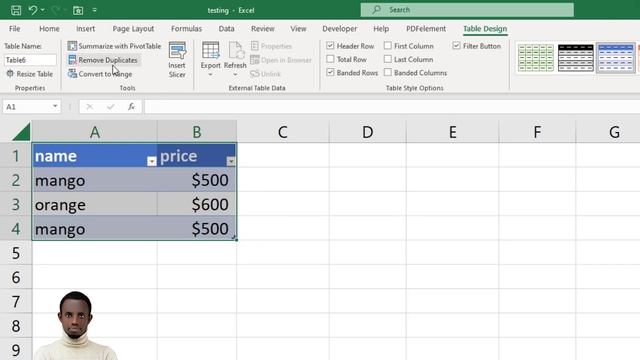The image size is (640, 360).
Task: Apply the blue banded table style
Action: 616,58
